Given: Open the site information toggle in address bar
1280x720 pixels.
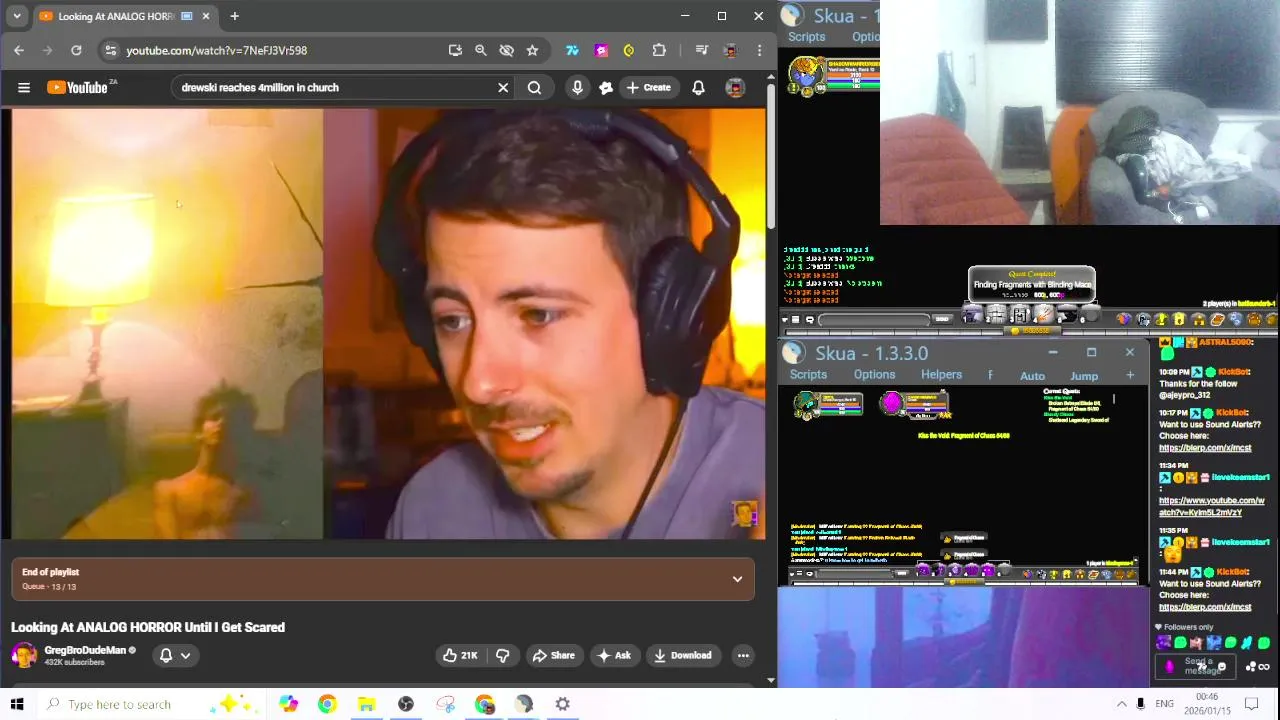Looking at the screenshot, I should coord(110,50).
